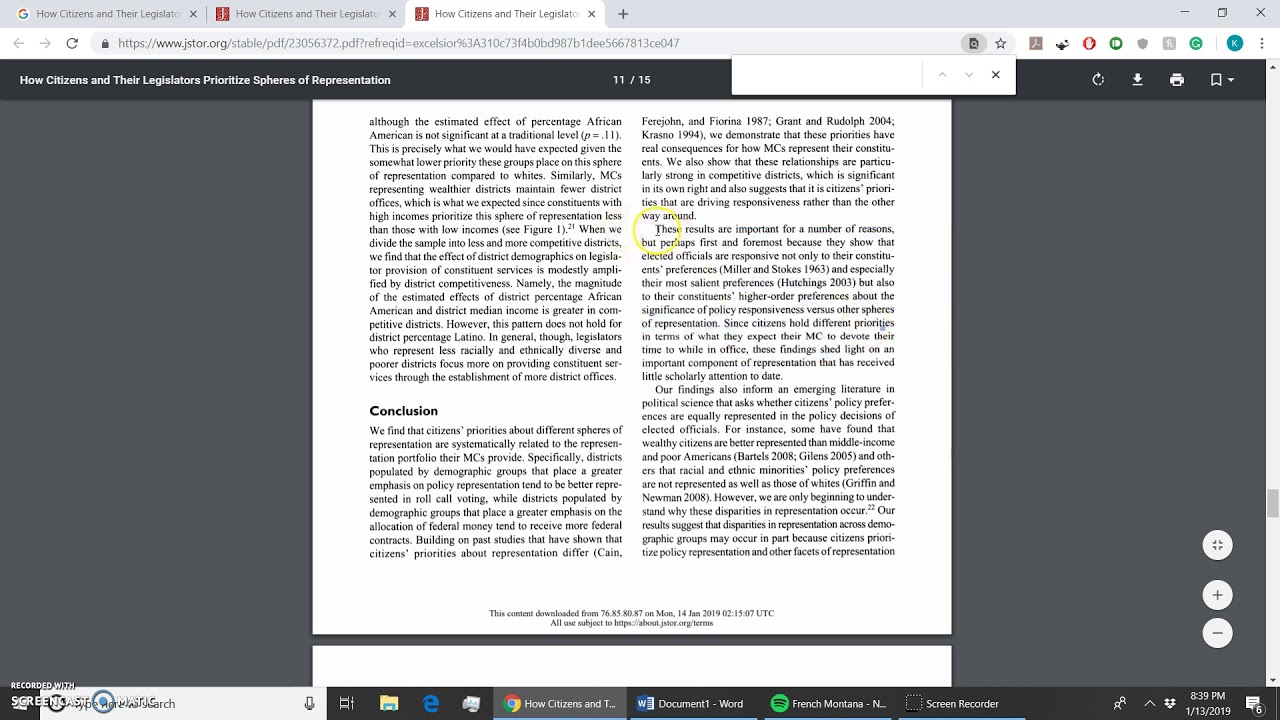1280x720 pixels.
Task: Go back in browser history
Action: pos(18,43)
